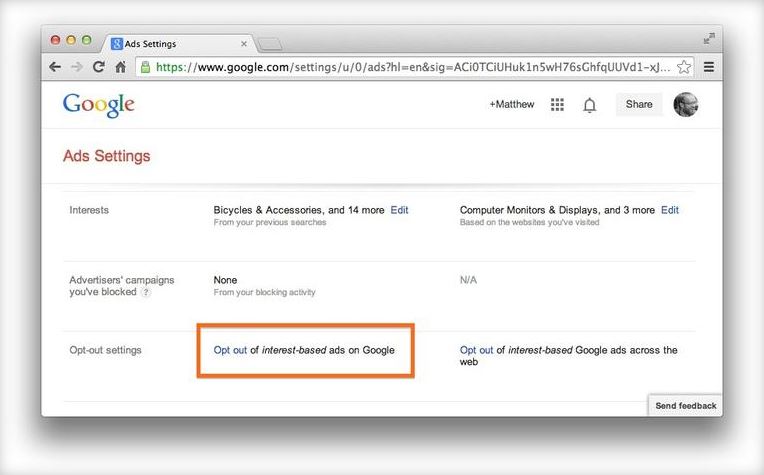Viewport: 764px width, 475px height.
Task: Click the Ads Settings heading
Action: 107,156
